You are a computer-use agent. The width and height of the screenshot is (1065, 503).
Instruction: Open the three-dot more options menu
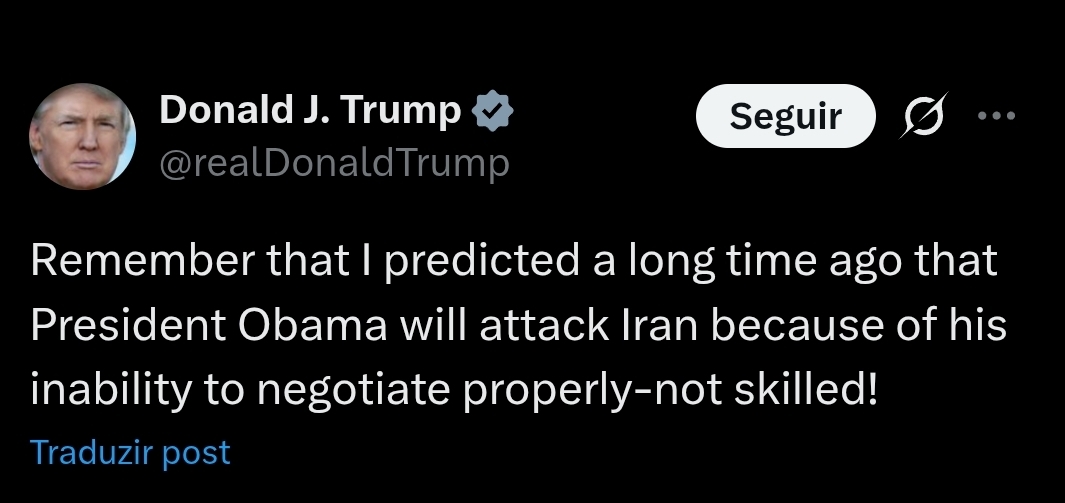[x=995, y=116]
